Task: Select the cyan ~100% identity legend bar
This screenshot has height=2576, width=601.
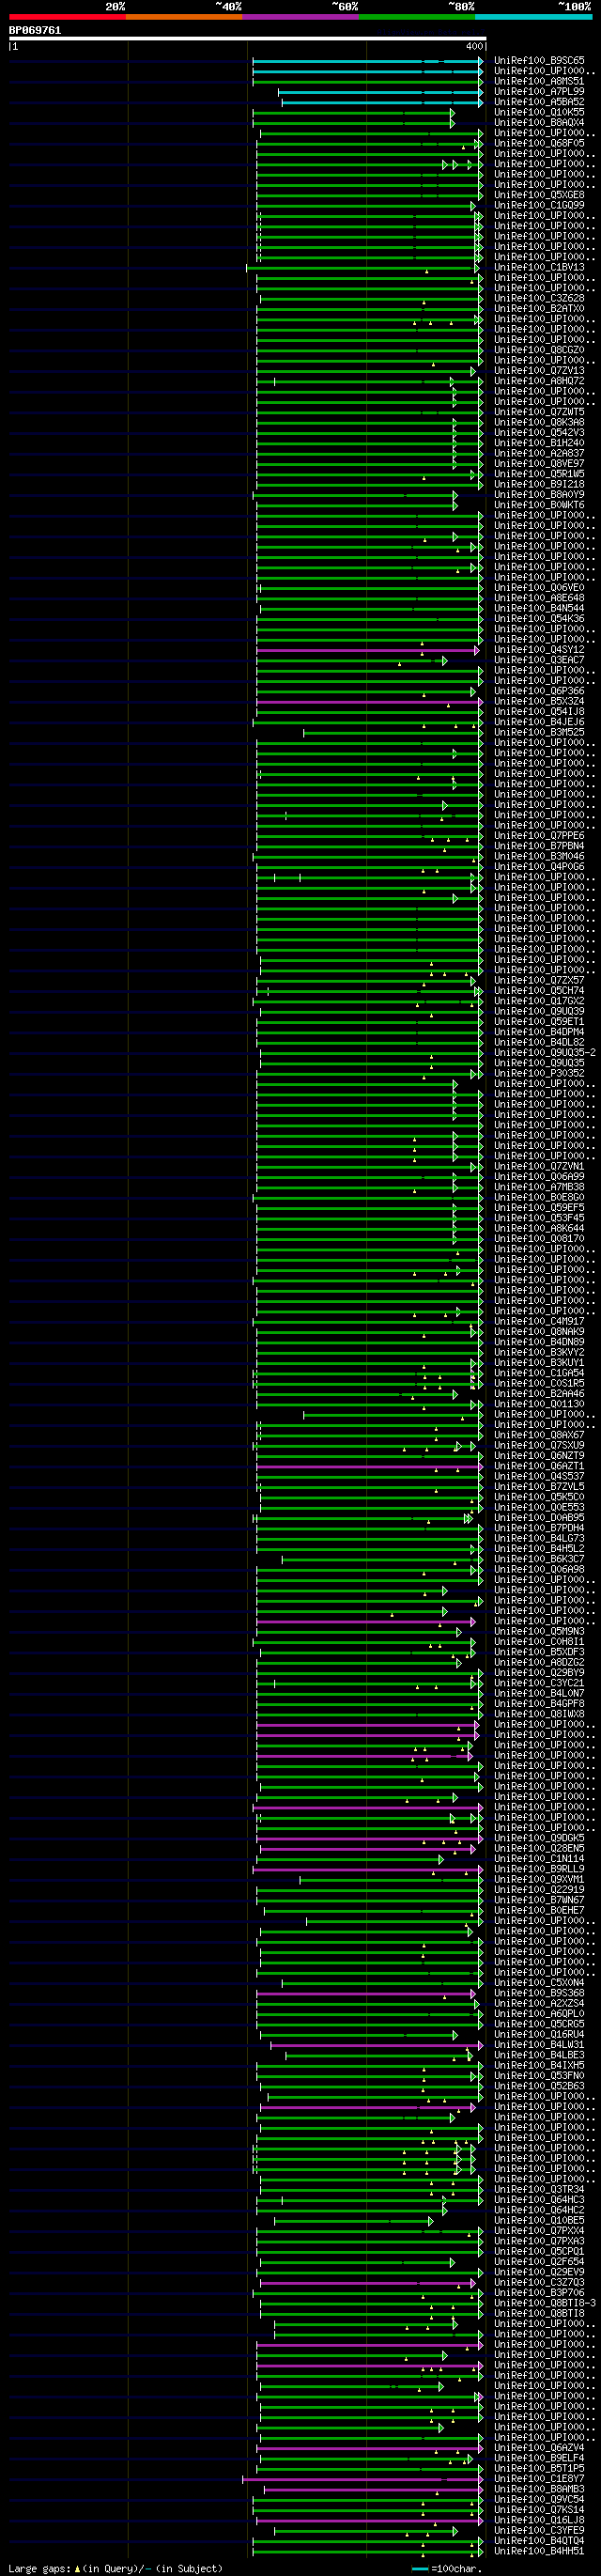Action: point(533,17)
